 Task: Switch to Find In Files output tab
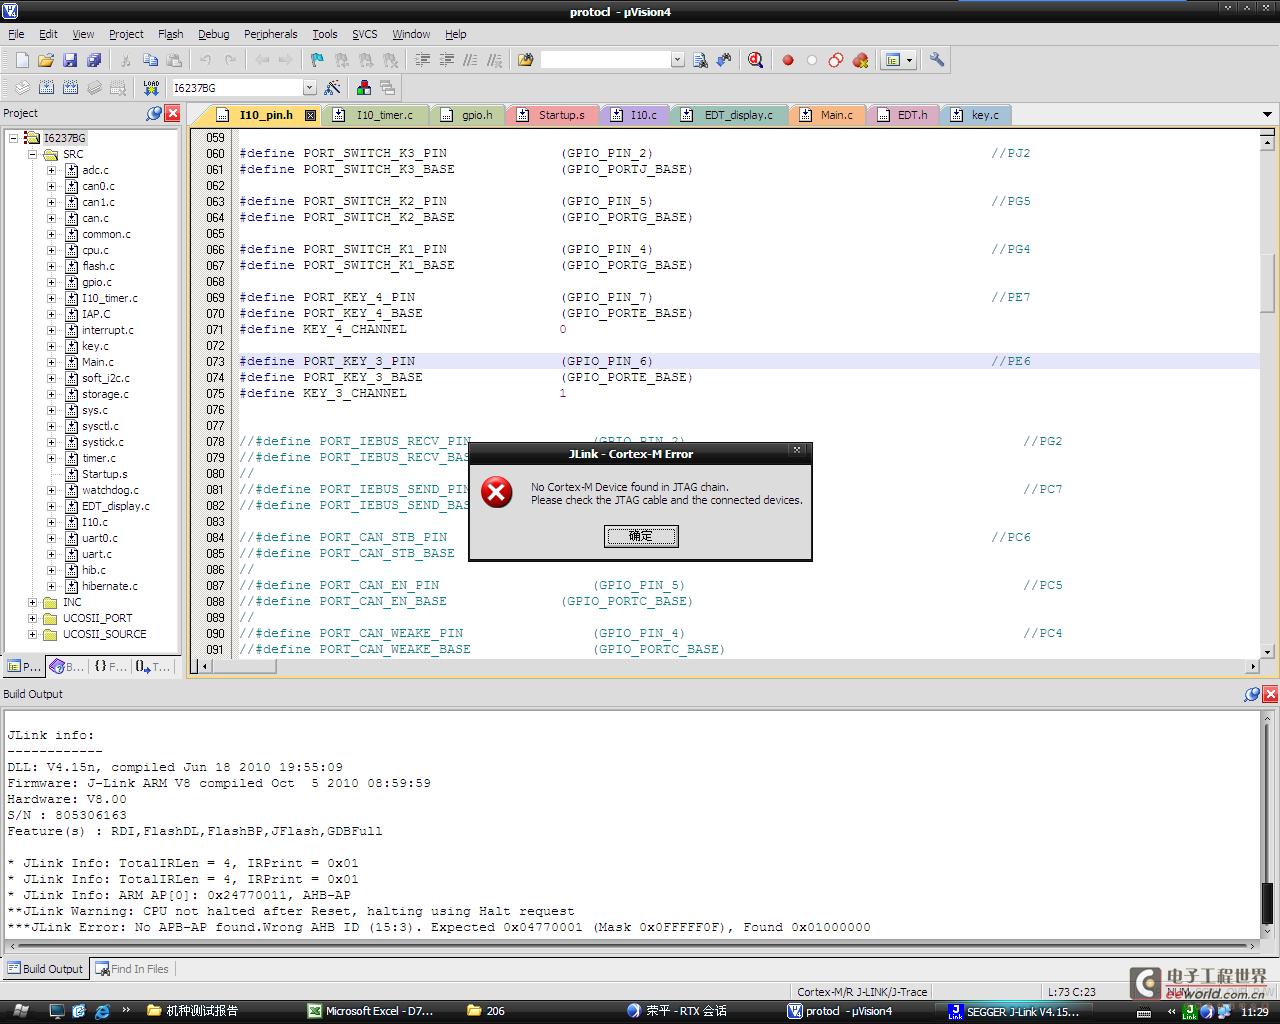click(132, 969)
